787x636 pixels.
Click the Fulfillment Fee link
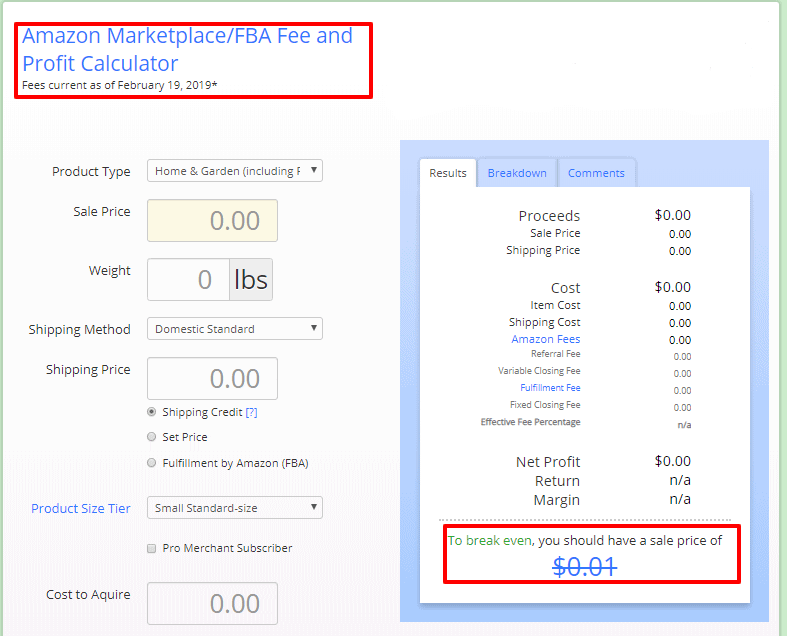(x=550, y=388)
